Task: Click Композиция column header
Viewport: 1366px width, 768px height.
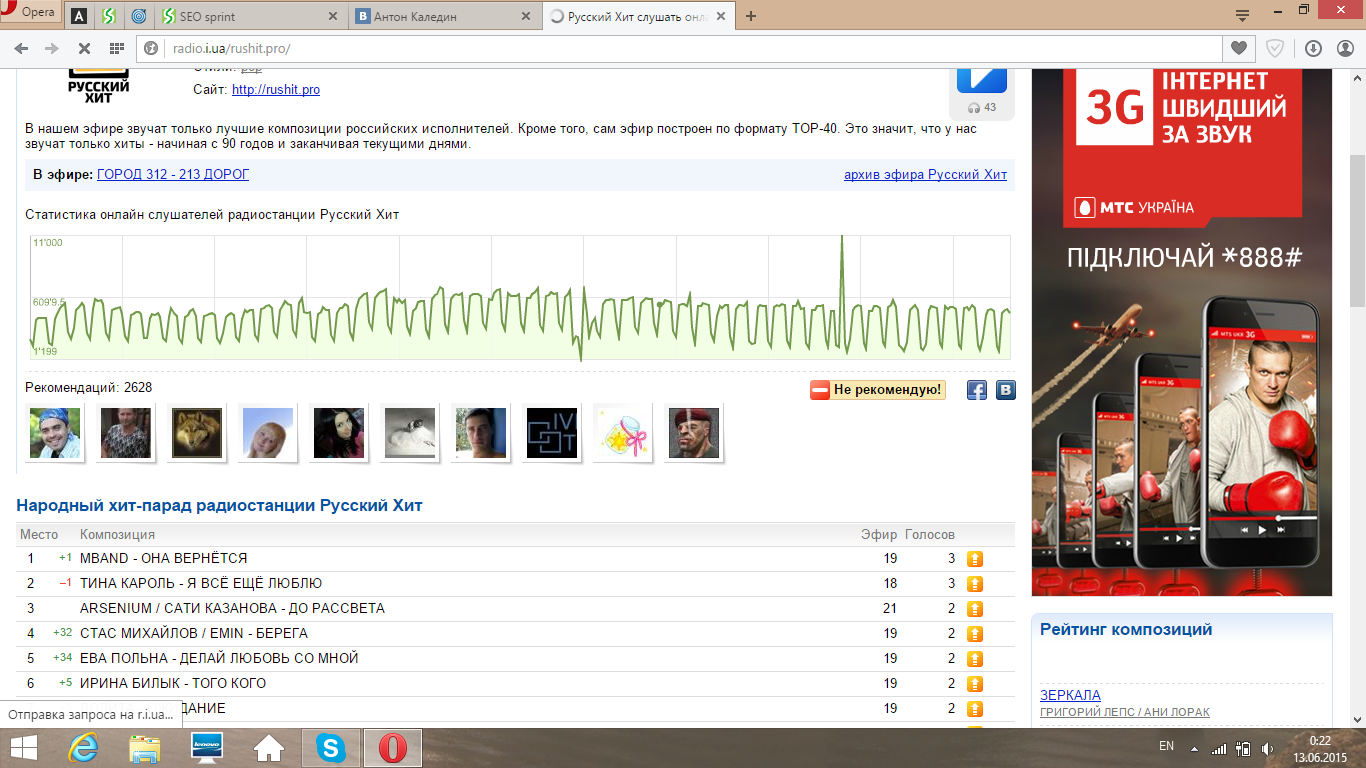Action: coord(117,535)
